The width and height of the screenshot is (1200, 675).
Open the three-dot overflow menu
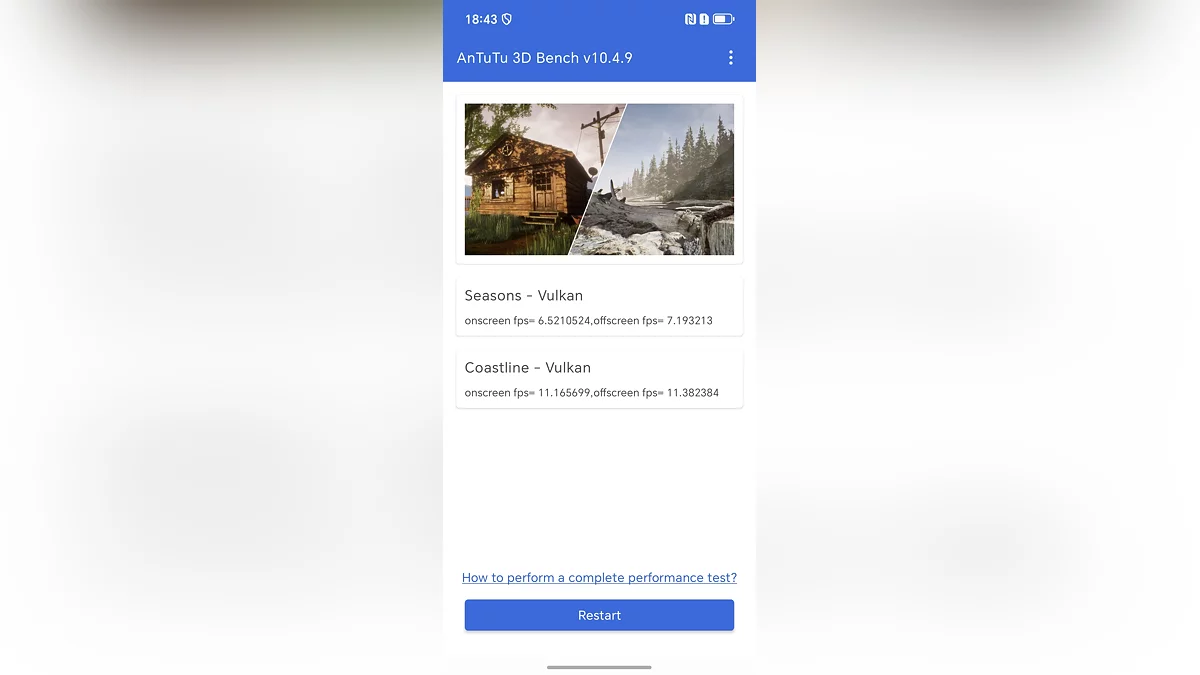tap(731, 58)
